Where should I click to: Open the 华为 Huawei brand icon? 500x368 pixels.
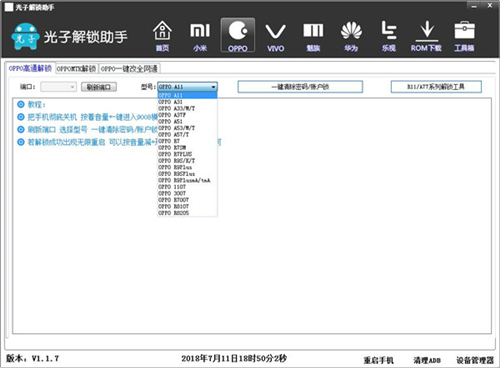[x=351, y=36]
